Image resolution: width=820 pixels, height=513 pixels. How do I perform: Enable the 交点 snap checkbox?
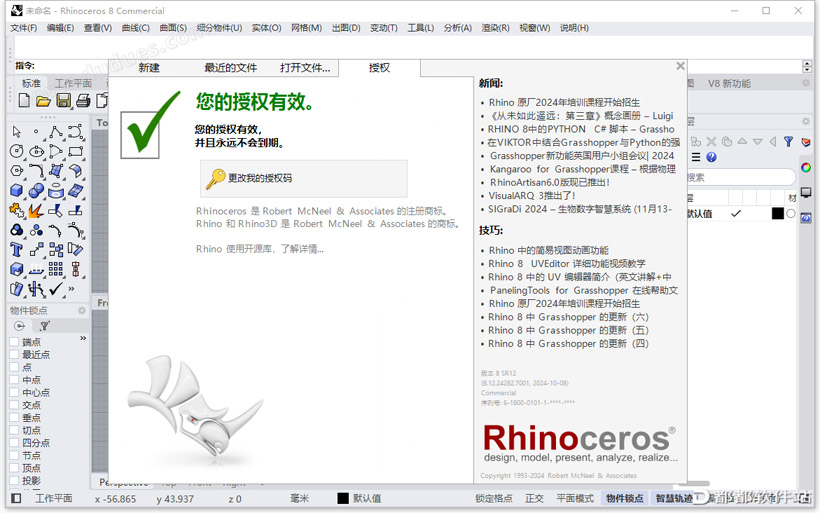[14, 405]
